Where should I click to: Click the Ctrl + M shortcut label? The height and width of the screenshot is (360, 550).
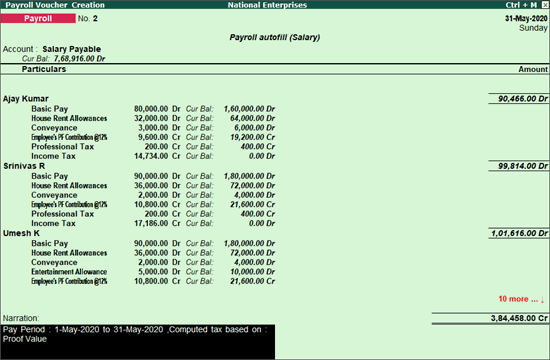pos(521,5)
